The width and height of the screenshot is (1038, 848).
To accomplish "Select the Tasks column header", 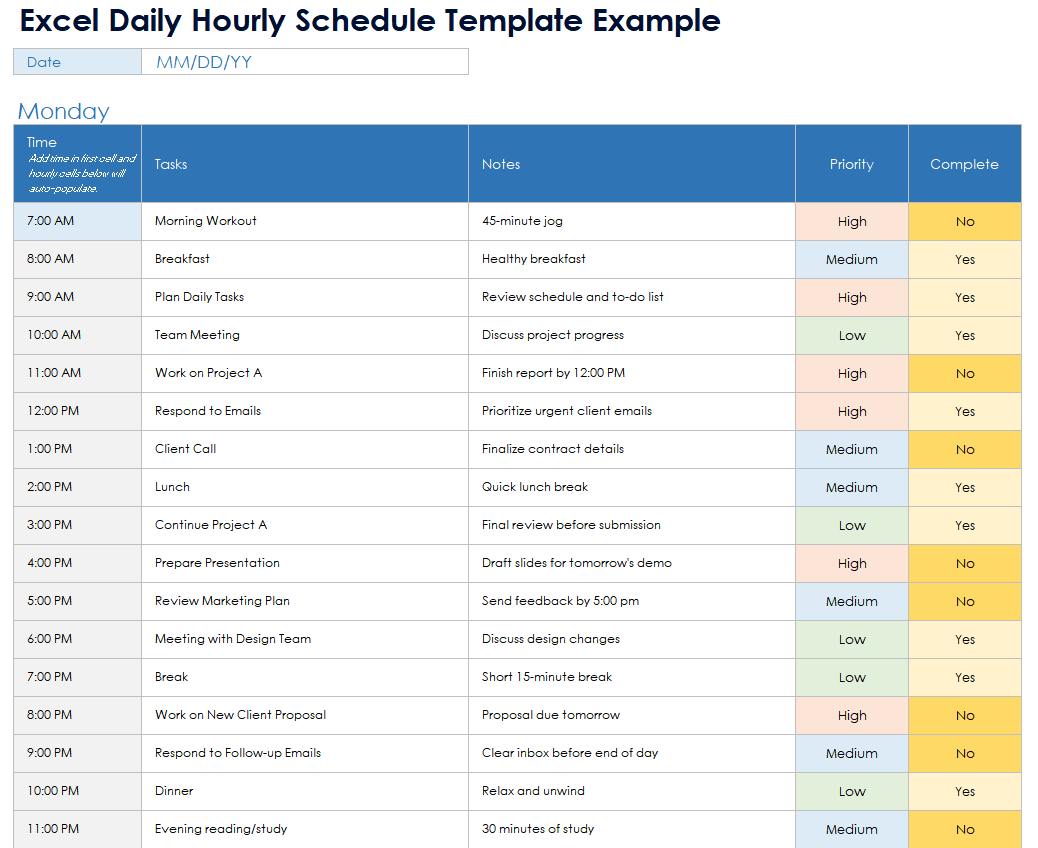I will pos(171,164).
